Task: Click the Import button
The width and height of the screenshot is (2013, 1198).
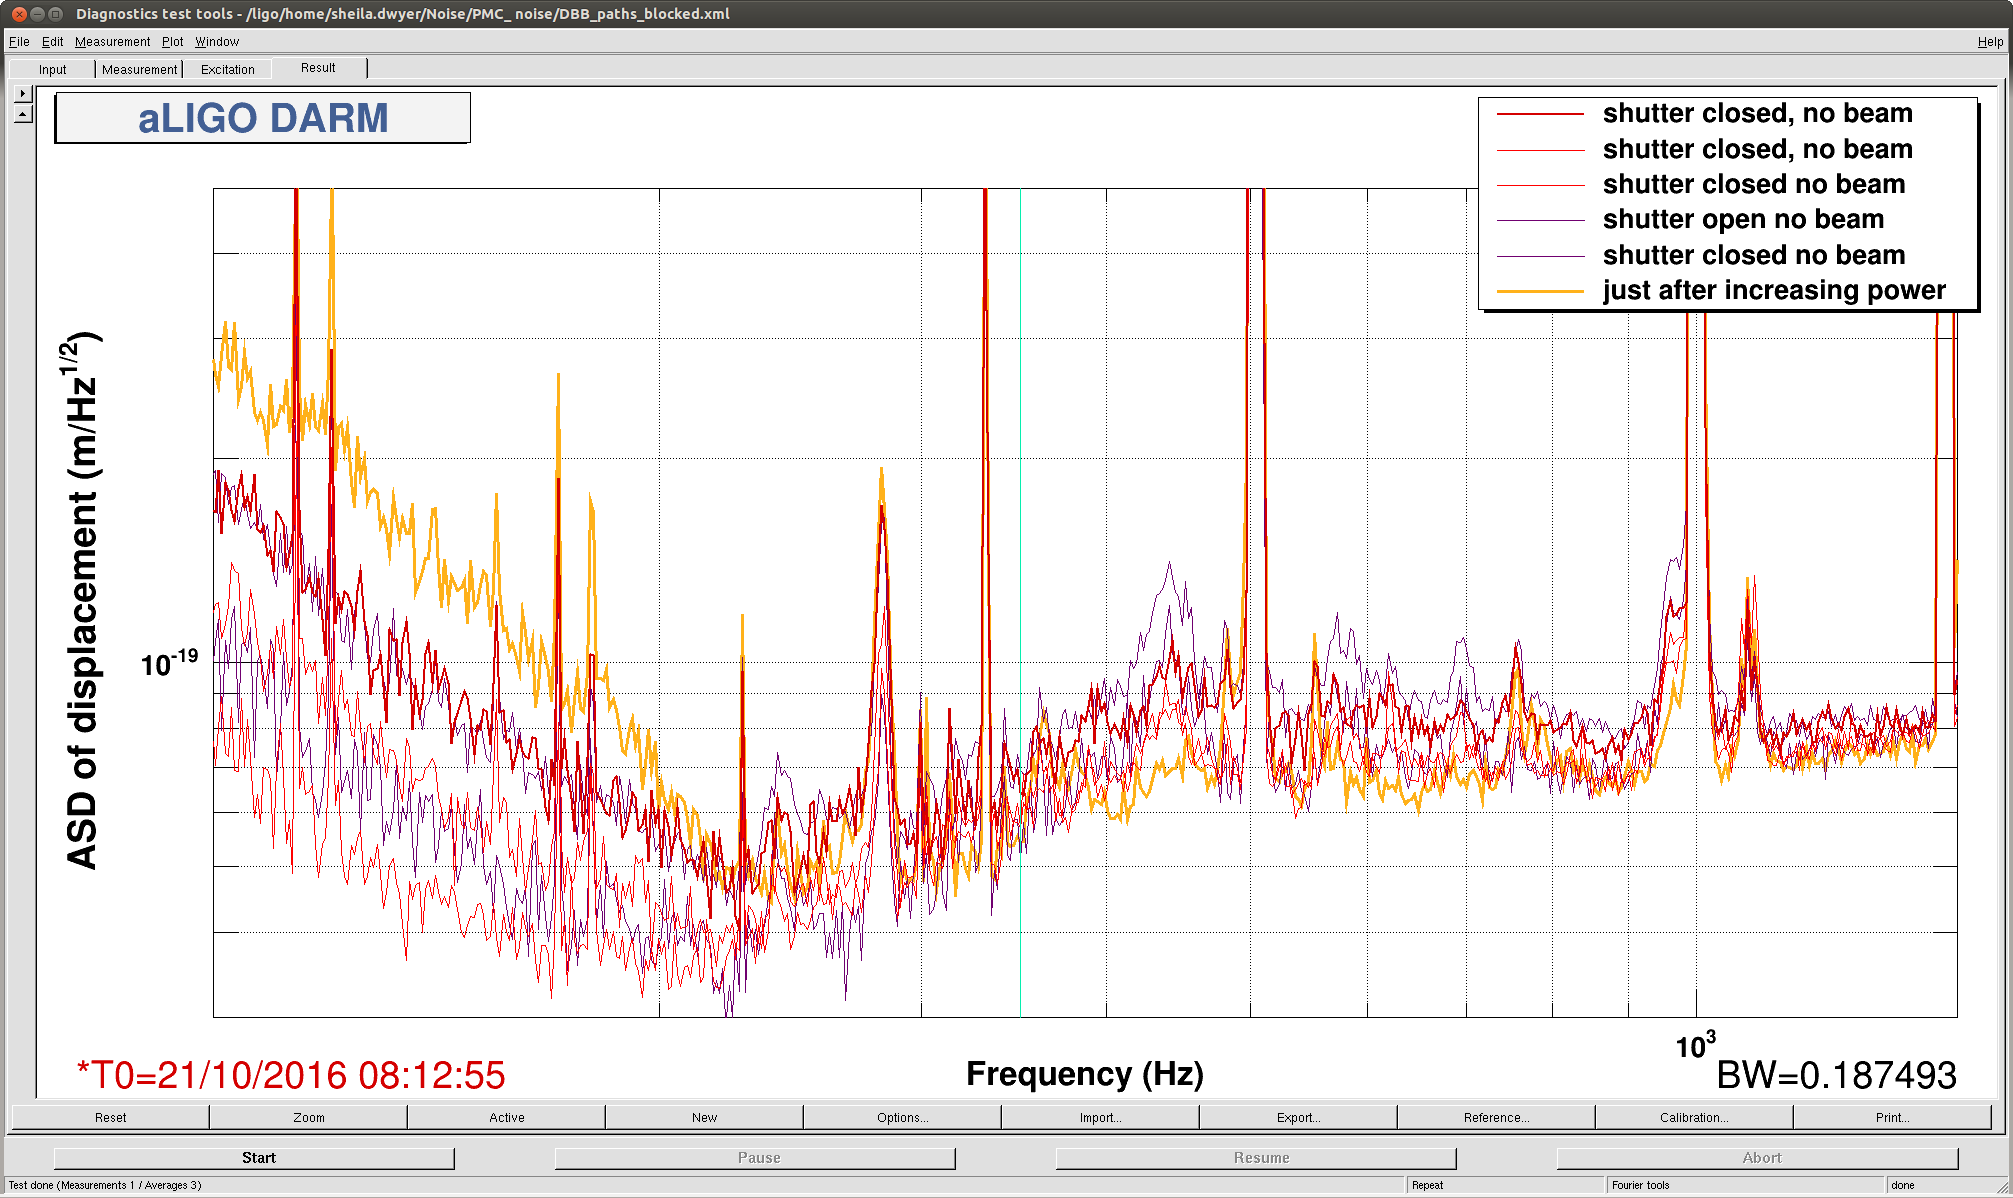Action: [x=1100, y=1117]
